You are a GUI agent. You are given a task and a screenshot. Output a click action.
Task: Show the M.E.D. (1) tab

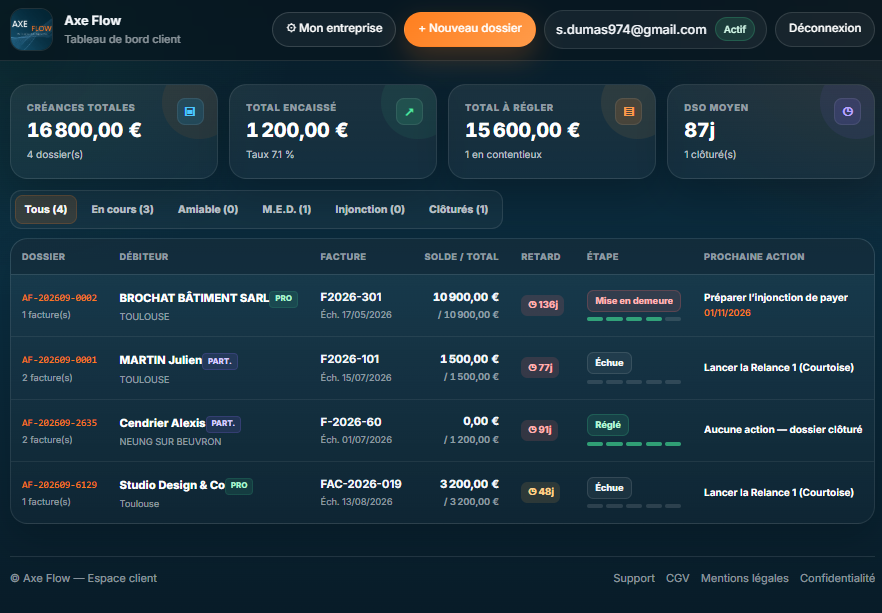287,209
